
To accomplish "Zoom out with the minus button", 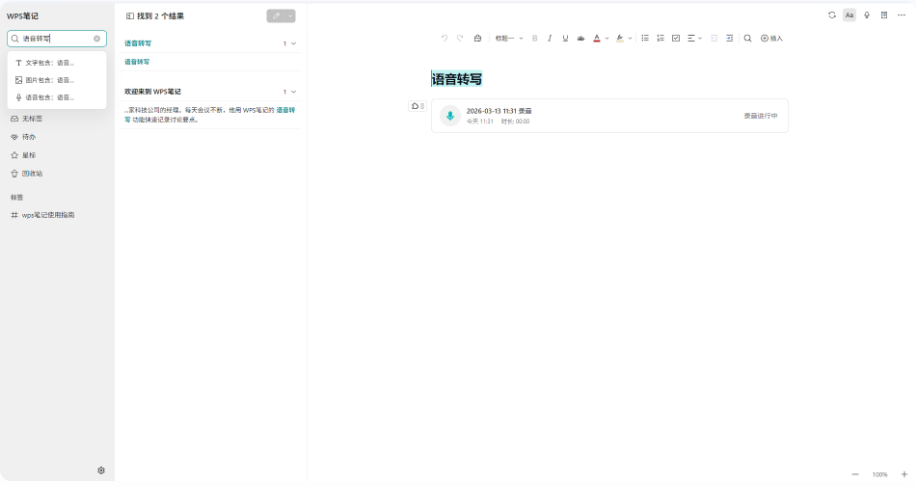I will click(x=855, y=474).
